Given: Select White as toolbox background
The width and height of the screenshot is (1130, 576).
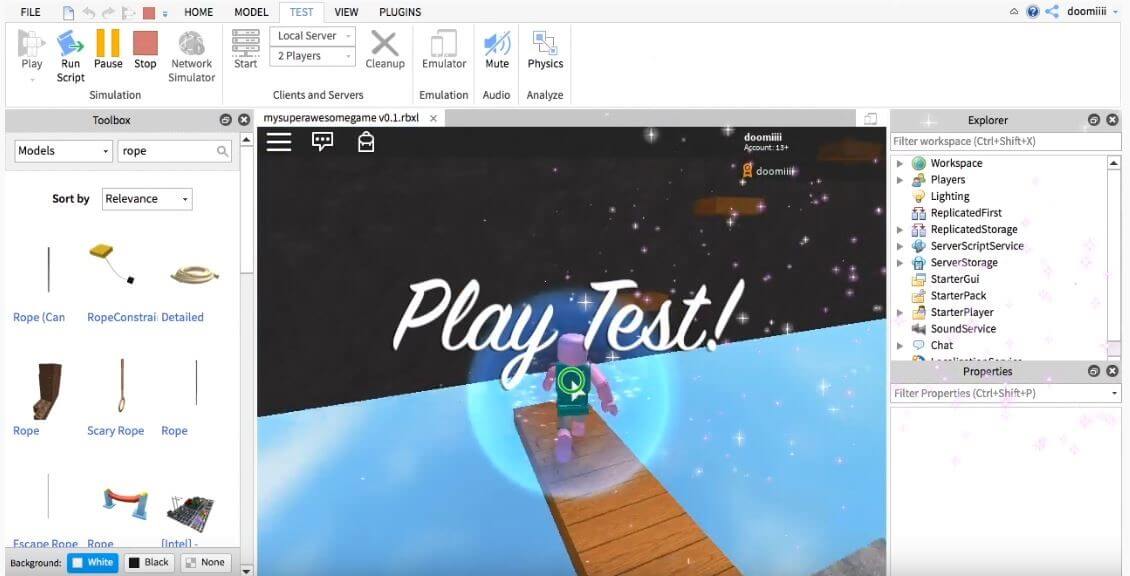Looking at the screenshot, I should pos(92,562).
